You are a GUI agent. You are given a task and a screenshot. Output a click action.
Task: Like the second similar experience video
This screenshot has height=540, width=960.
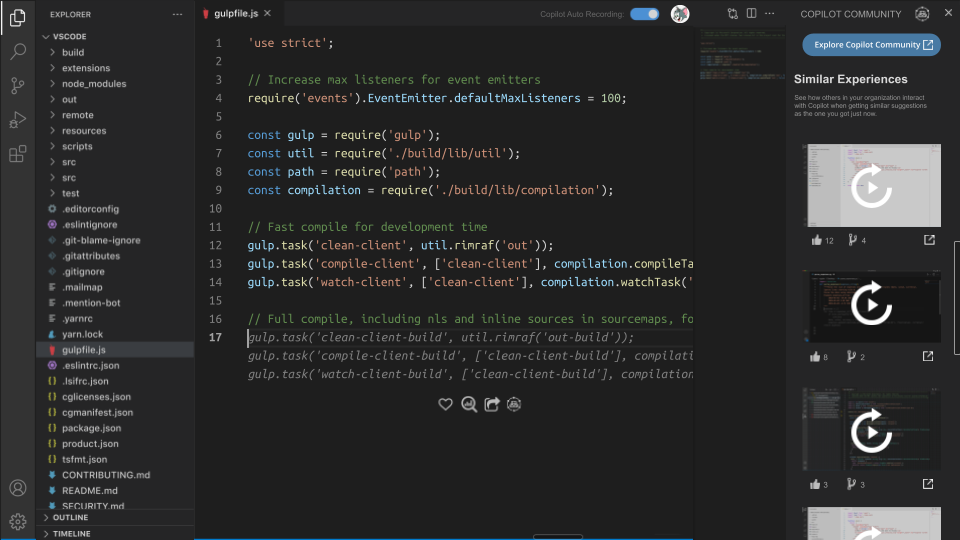[x=816, y=357]
